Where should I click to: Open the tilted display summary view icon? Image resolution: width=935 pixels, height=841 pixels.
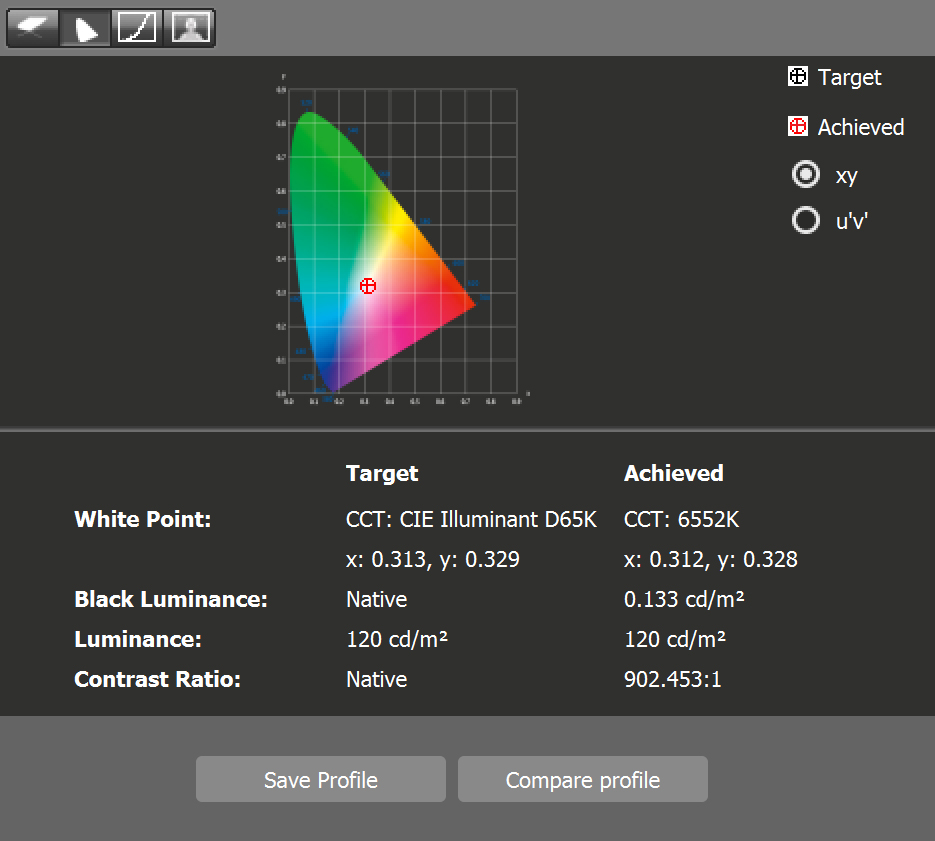coord(33,28)
